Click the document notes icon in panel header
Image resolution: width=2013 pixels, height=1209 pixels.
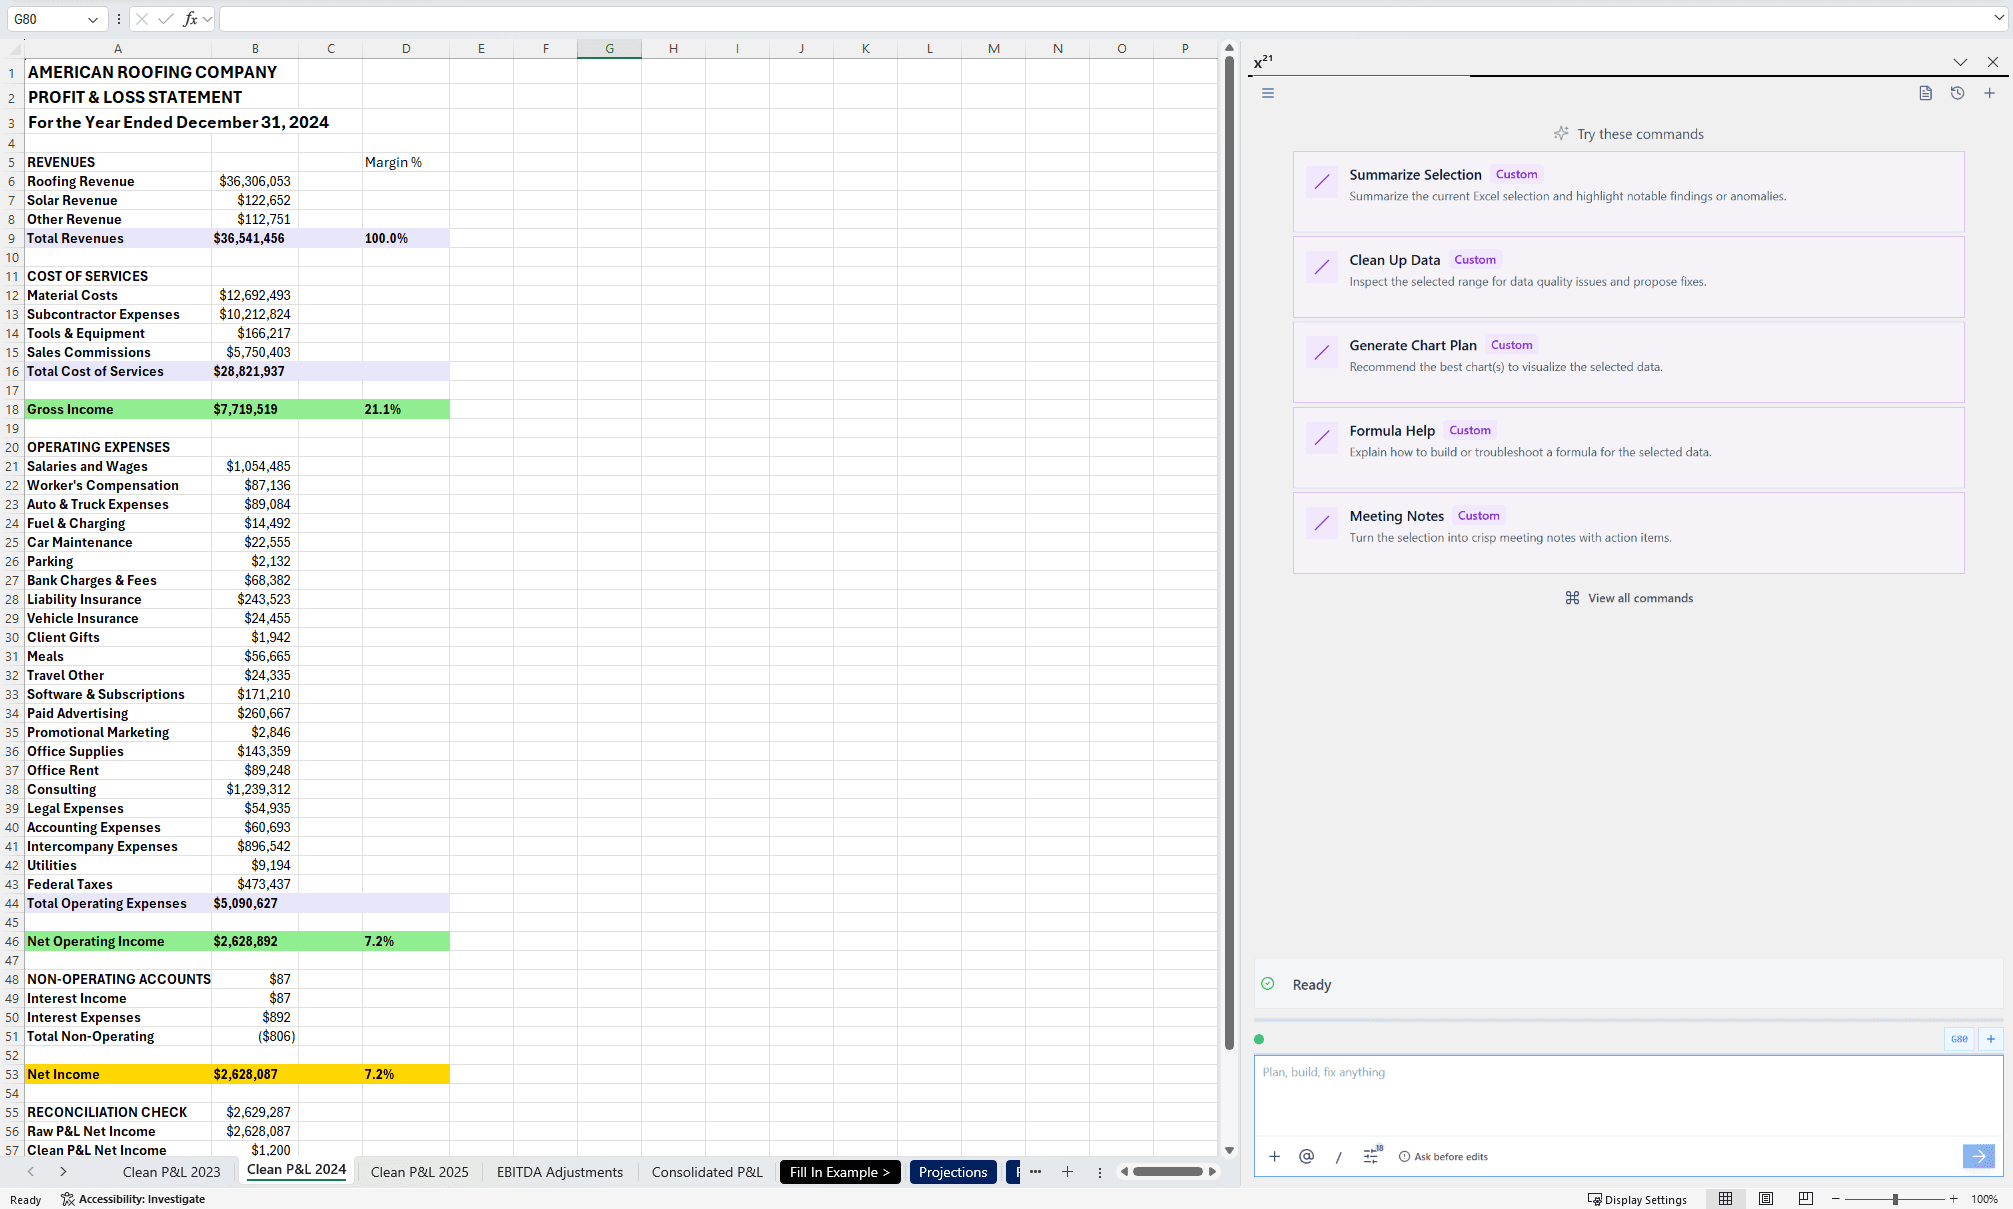pyautogui.click(x=1925, y=93)
